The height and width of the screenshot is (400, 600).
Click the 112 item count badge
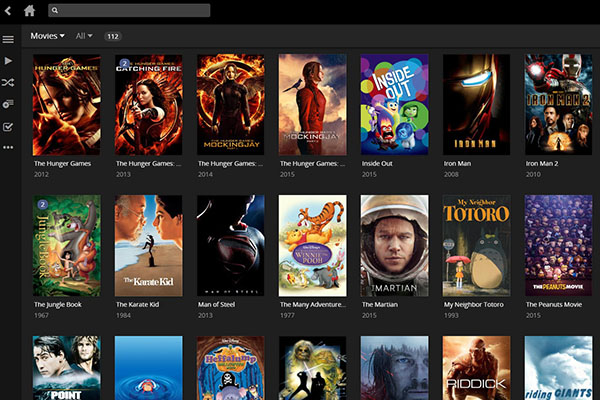click(x=113, y=36)
